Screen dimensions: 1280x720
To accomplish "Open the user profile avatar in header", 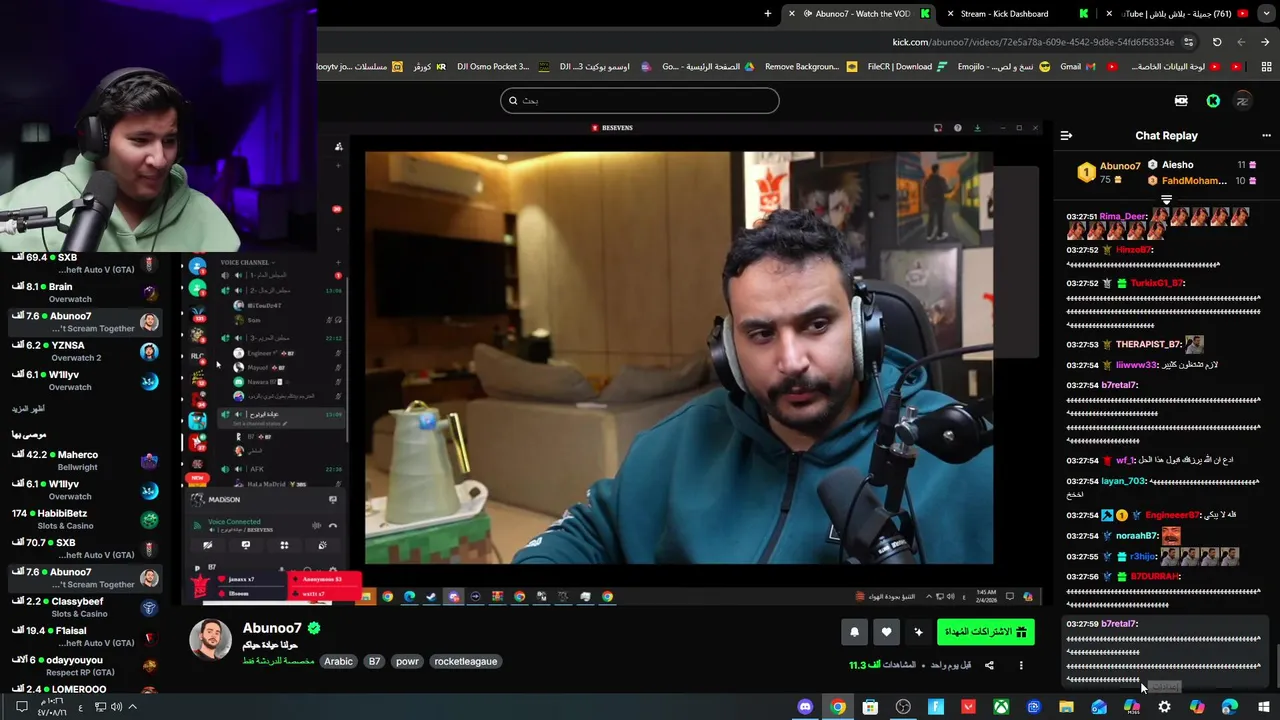I will click(1243, 101).
